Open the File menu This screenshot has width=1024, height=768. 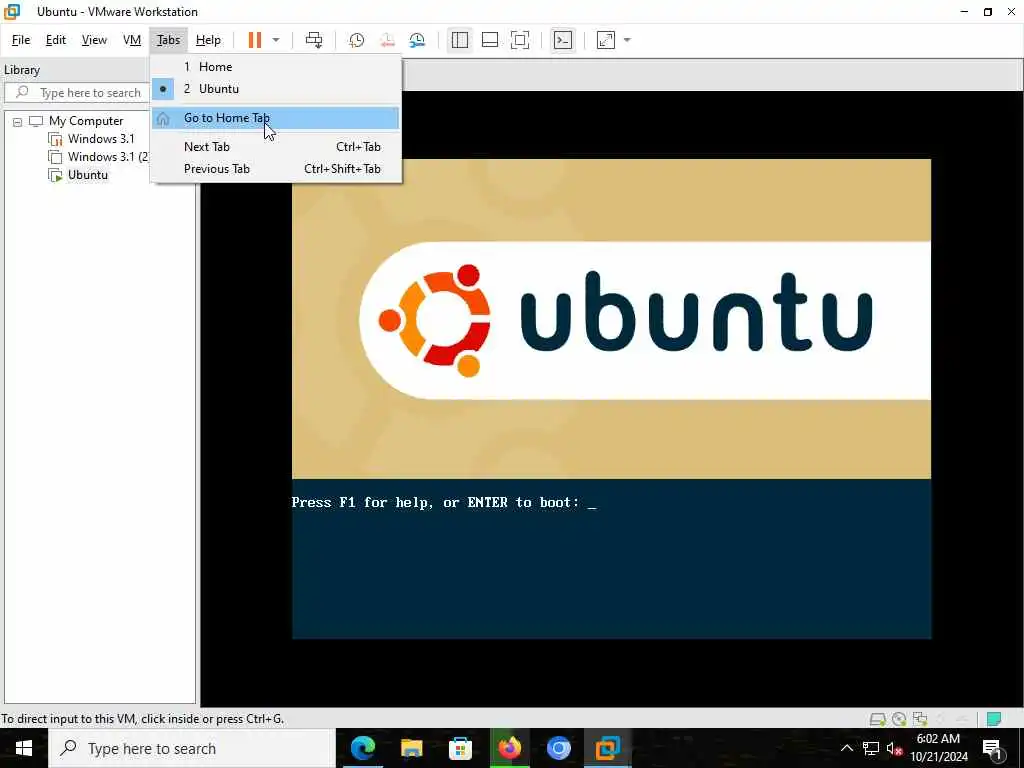(21, 40)
